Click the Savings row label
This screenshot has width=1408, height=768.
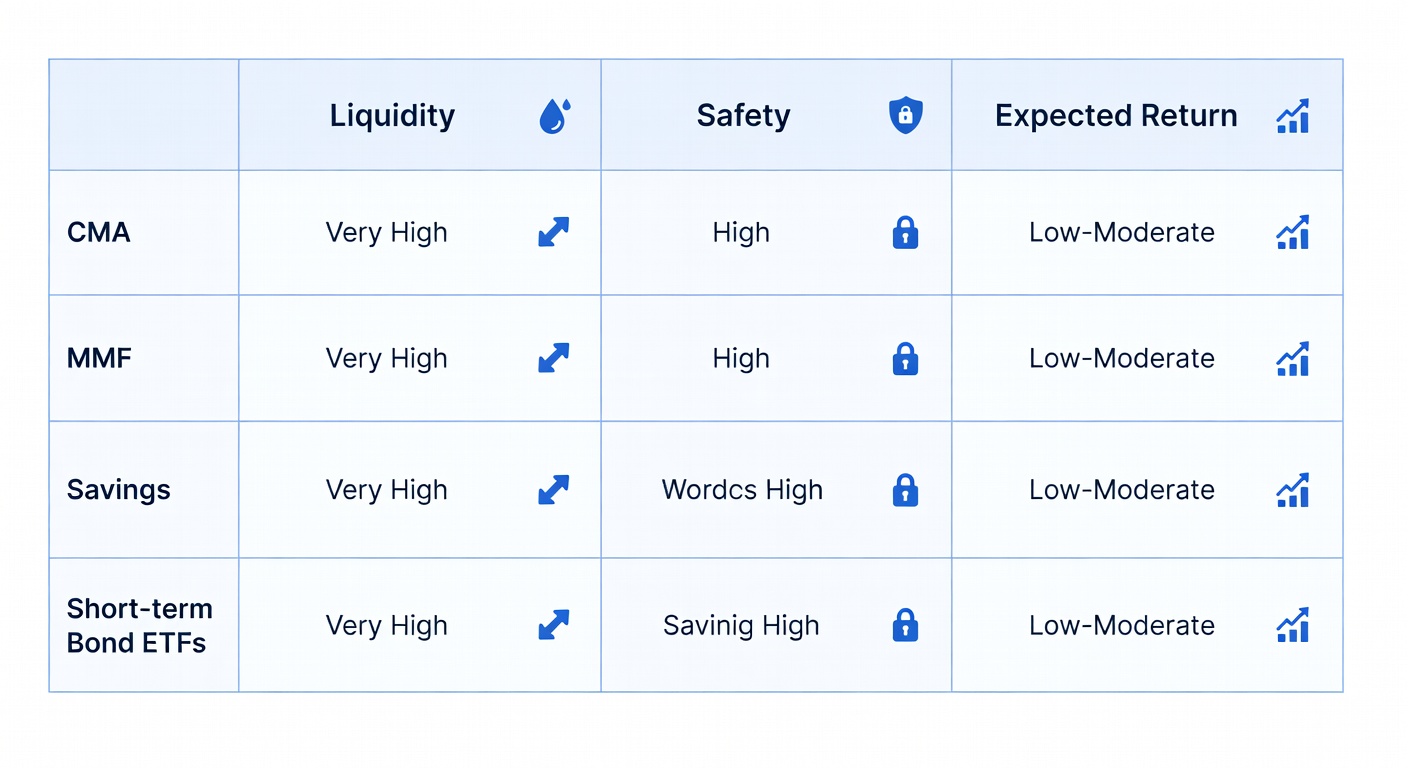118,490
